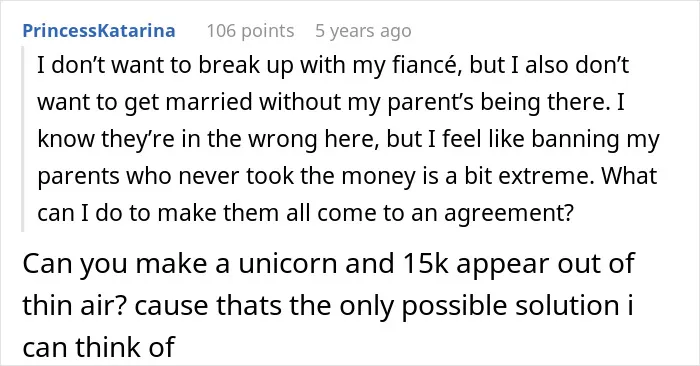Click the quoted line starting 'know they're in the wrong'
Viewport: 700px width, 366px height.
pos(348,139)
